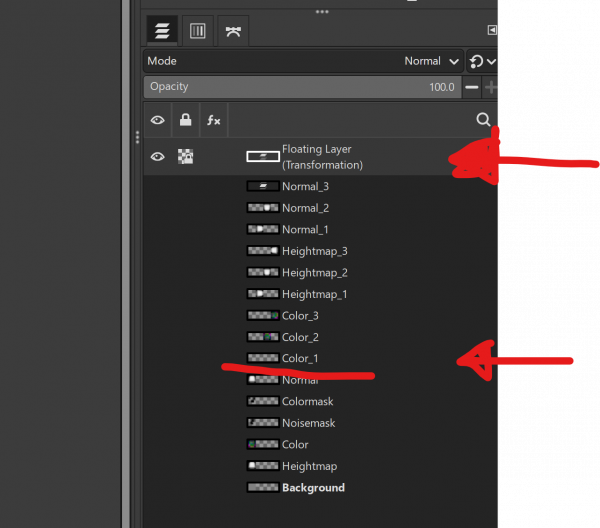600x528 pixels.
Task: Select the Heightmap_3 layer
Action: pyautogui.click(x=321, y=251)
